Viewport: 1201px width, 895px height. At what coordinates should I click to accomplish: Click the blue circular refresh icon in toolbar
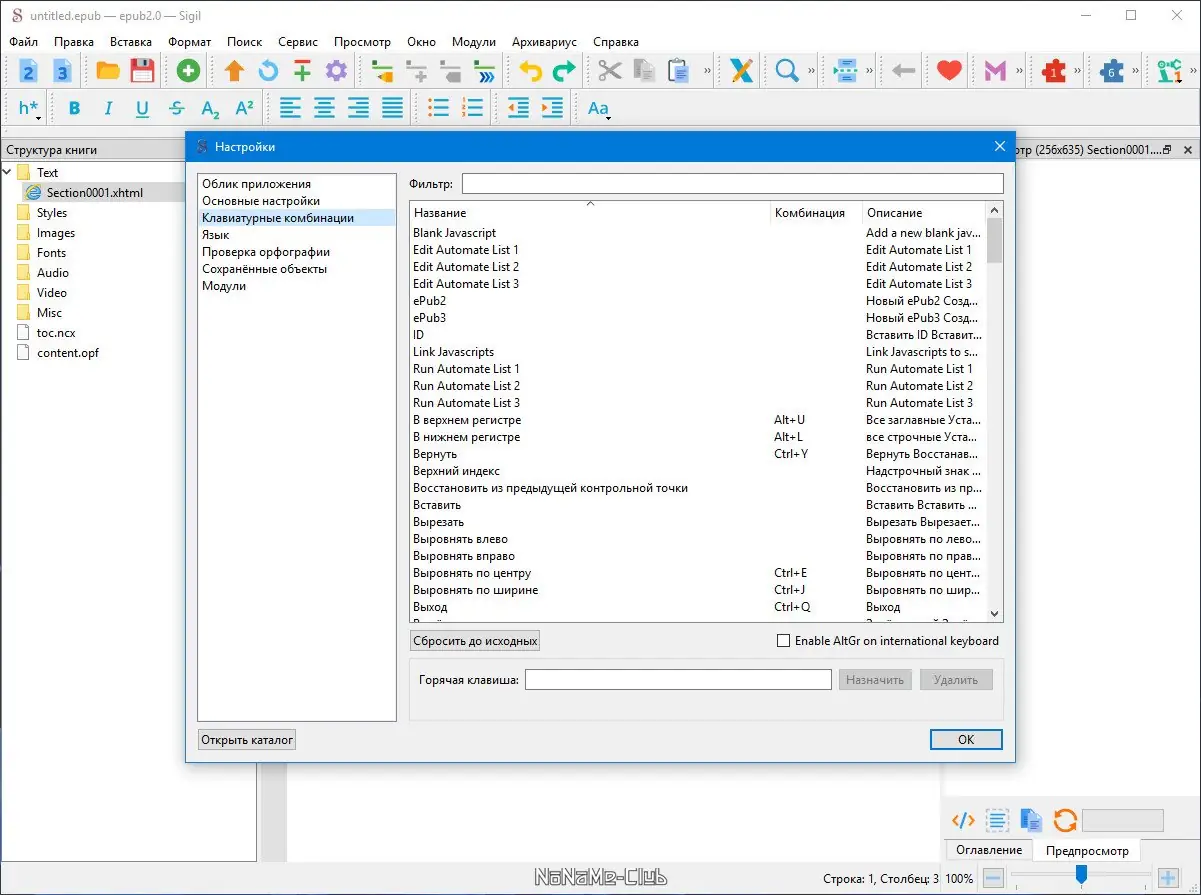click(268, 71)
